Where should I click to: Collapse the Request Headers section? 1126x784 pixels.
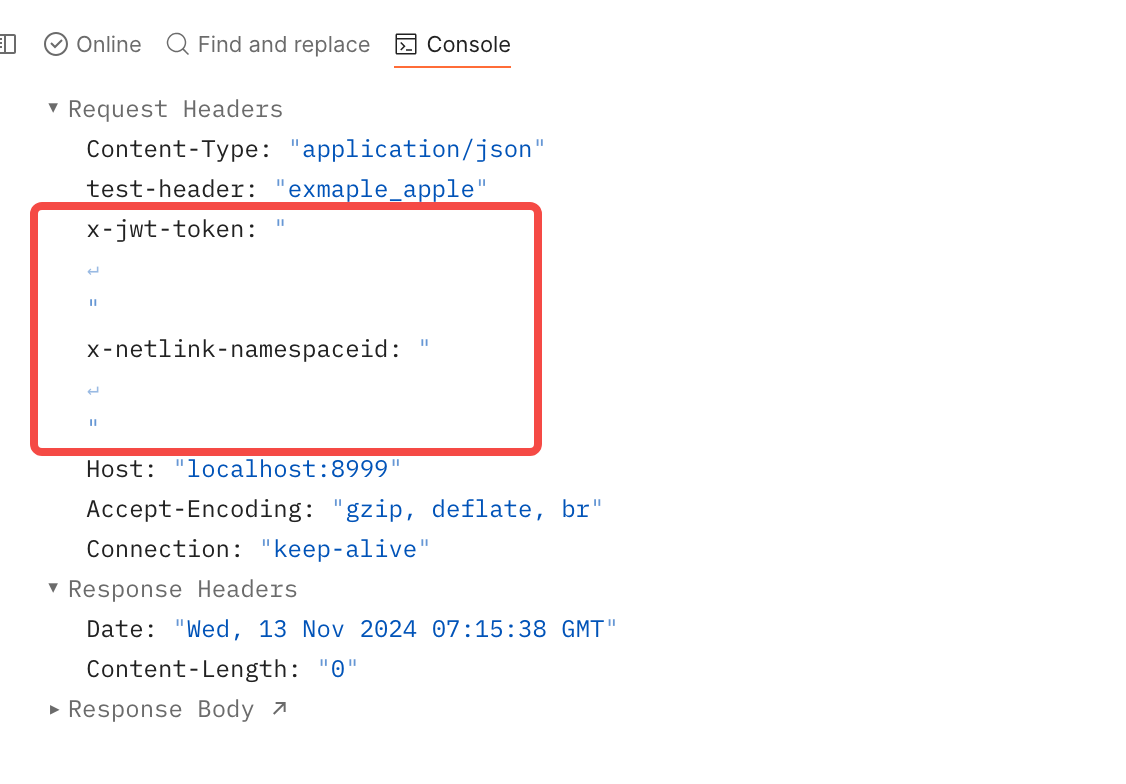point(53,108)
